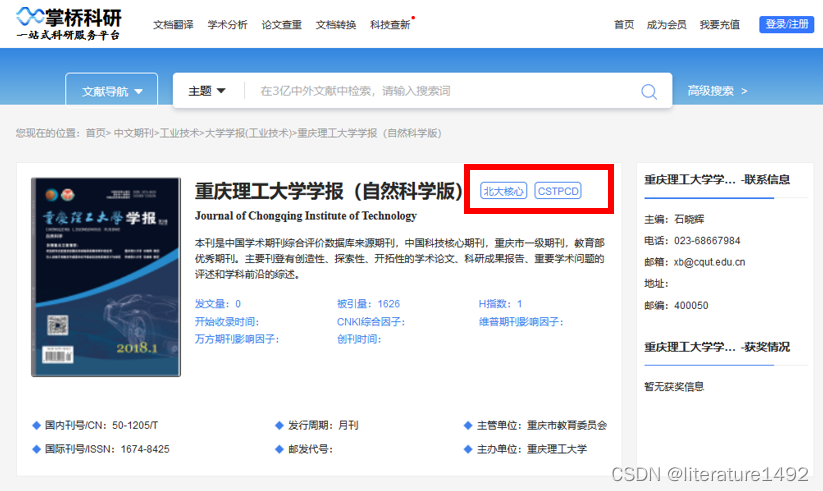Open the 科技查新 menu item
This screenshot has width=823, height=491.
pyautogui.click(x=390, y=25)
